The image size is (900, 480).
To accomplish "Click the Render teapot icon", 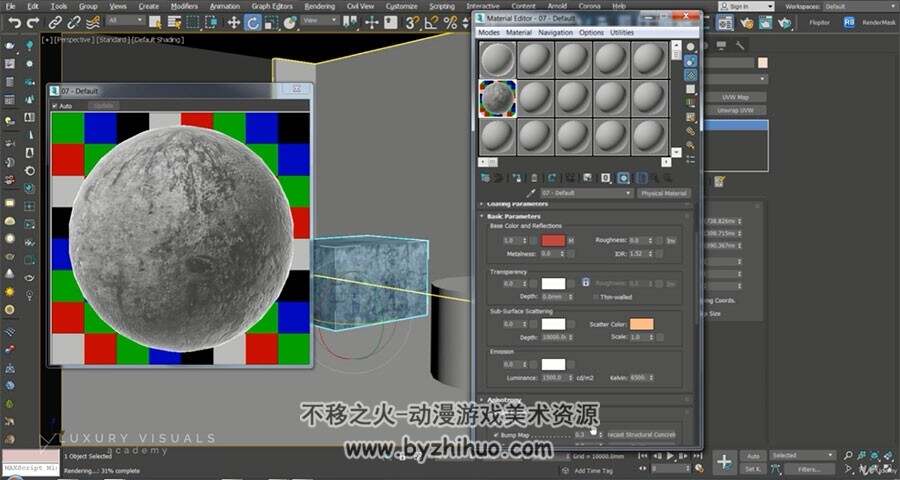I will pos(785,23).
